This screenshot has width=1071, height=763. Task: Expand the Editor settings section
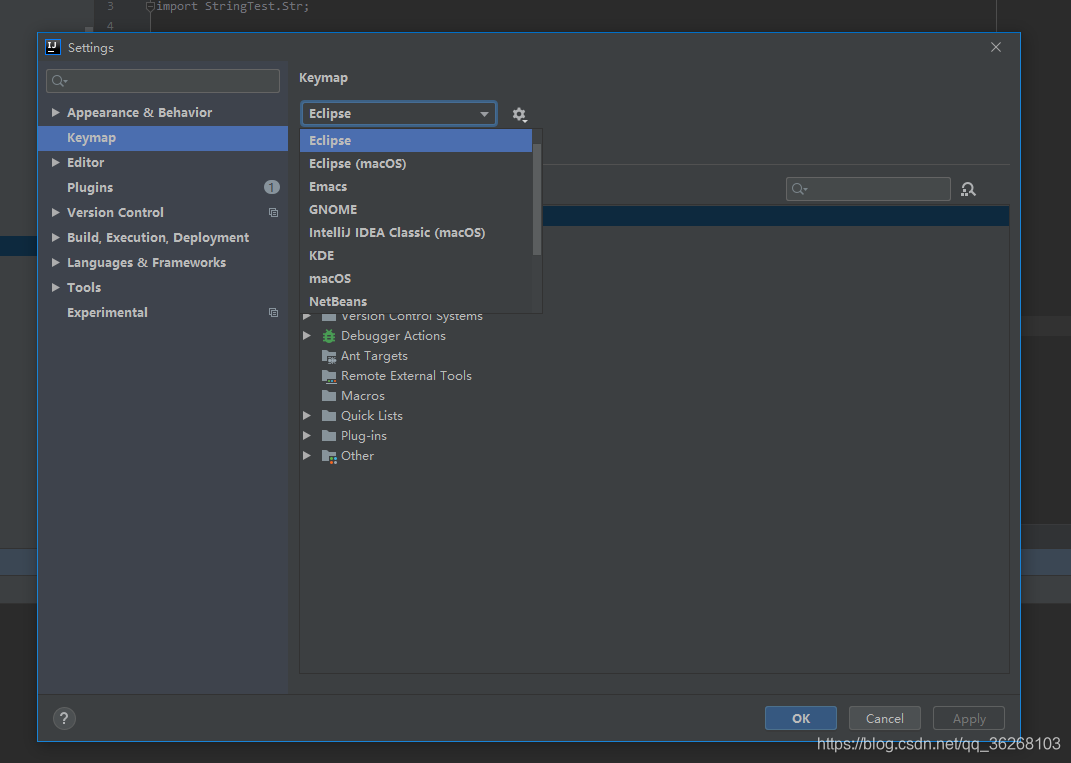(x=55, y=162)
